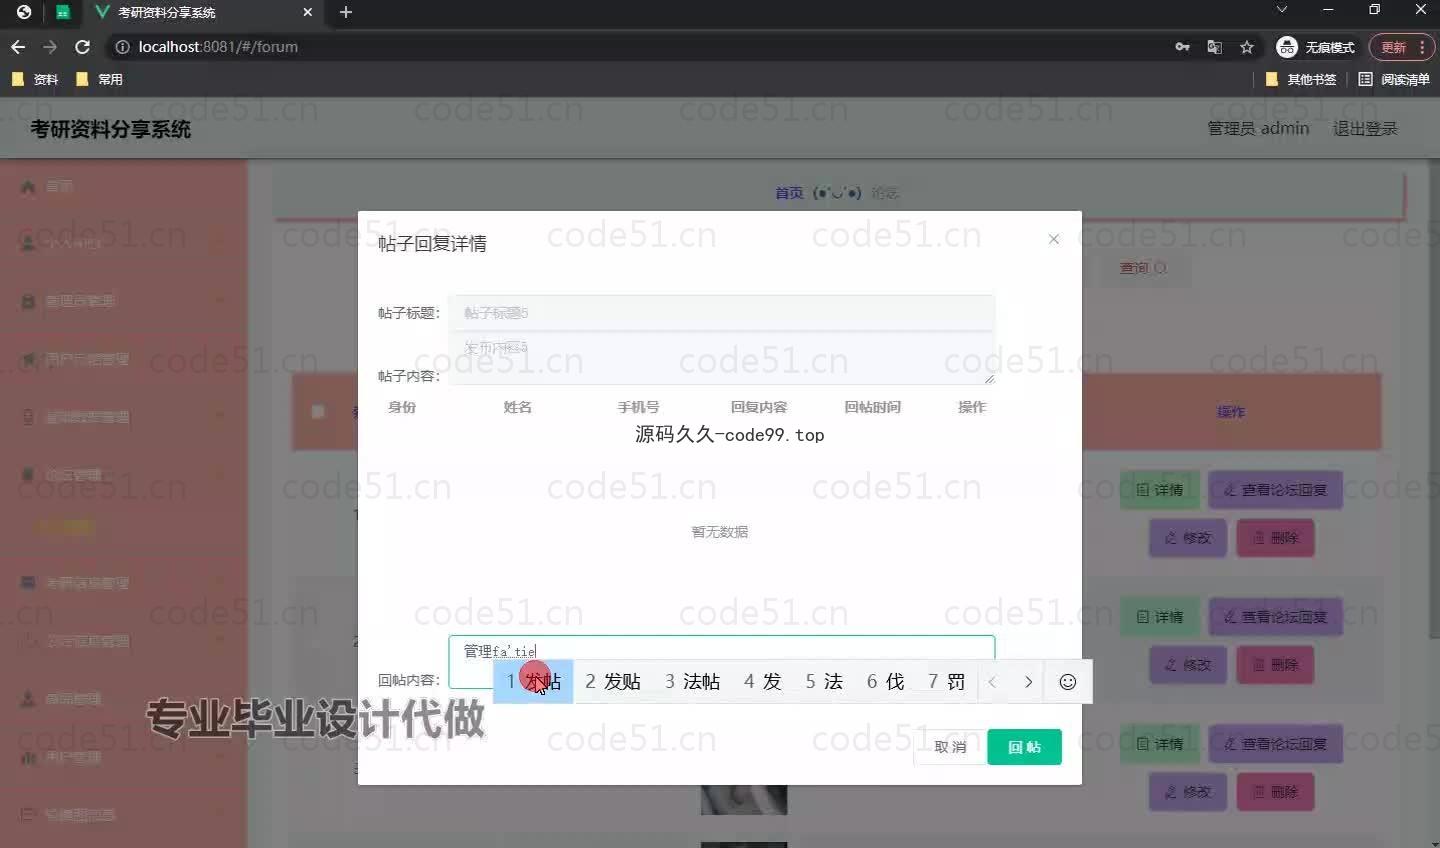This screenshot has width=1440, height=848.
Task: Toggle the select-all checkbox in table header
Action: pyautogui.click(x=318, y=411)
